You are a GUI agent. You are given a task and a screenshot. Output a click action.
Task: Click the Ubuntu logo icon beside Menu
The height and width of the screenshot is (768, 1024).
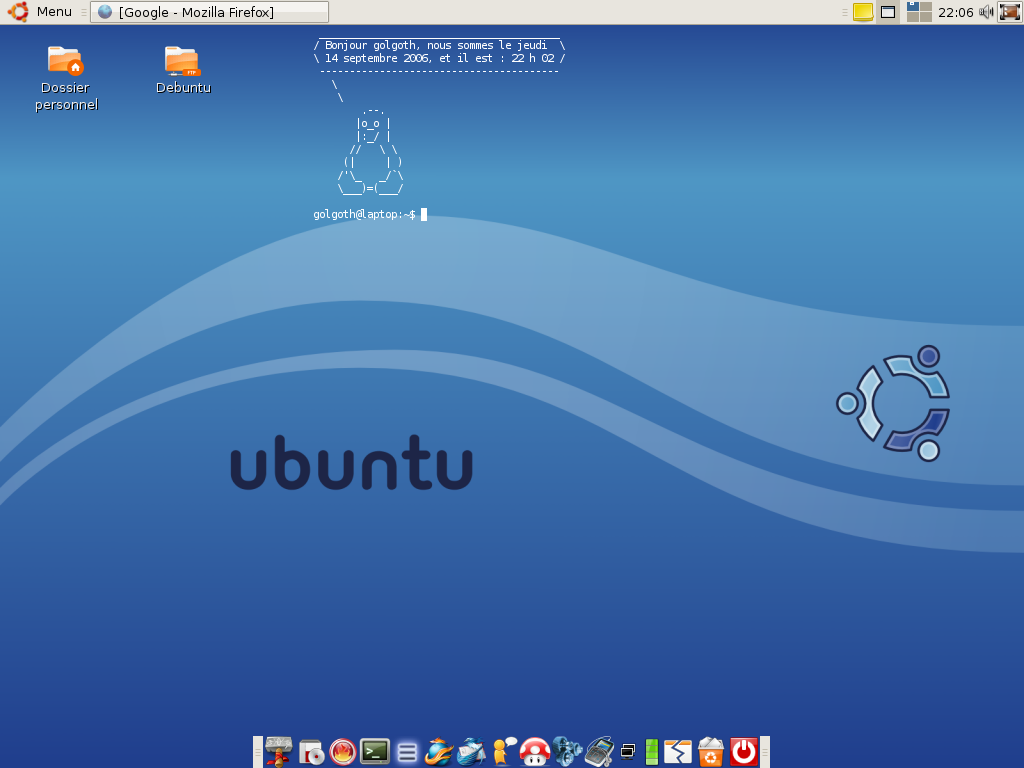click(18, 12)
